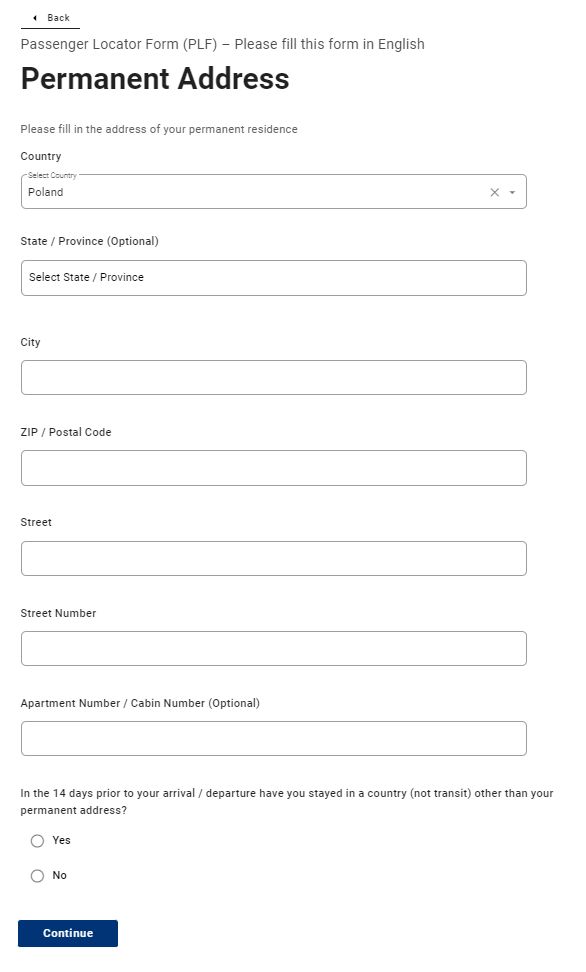The height and width of the screenshot is (972, 586).
Task: Select the No radio button
Action: tap(37, 876)
